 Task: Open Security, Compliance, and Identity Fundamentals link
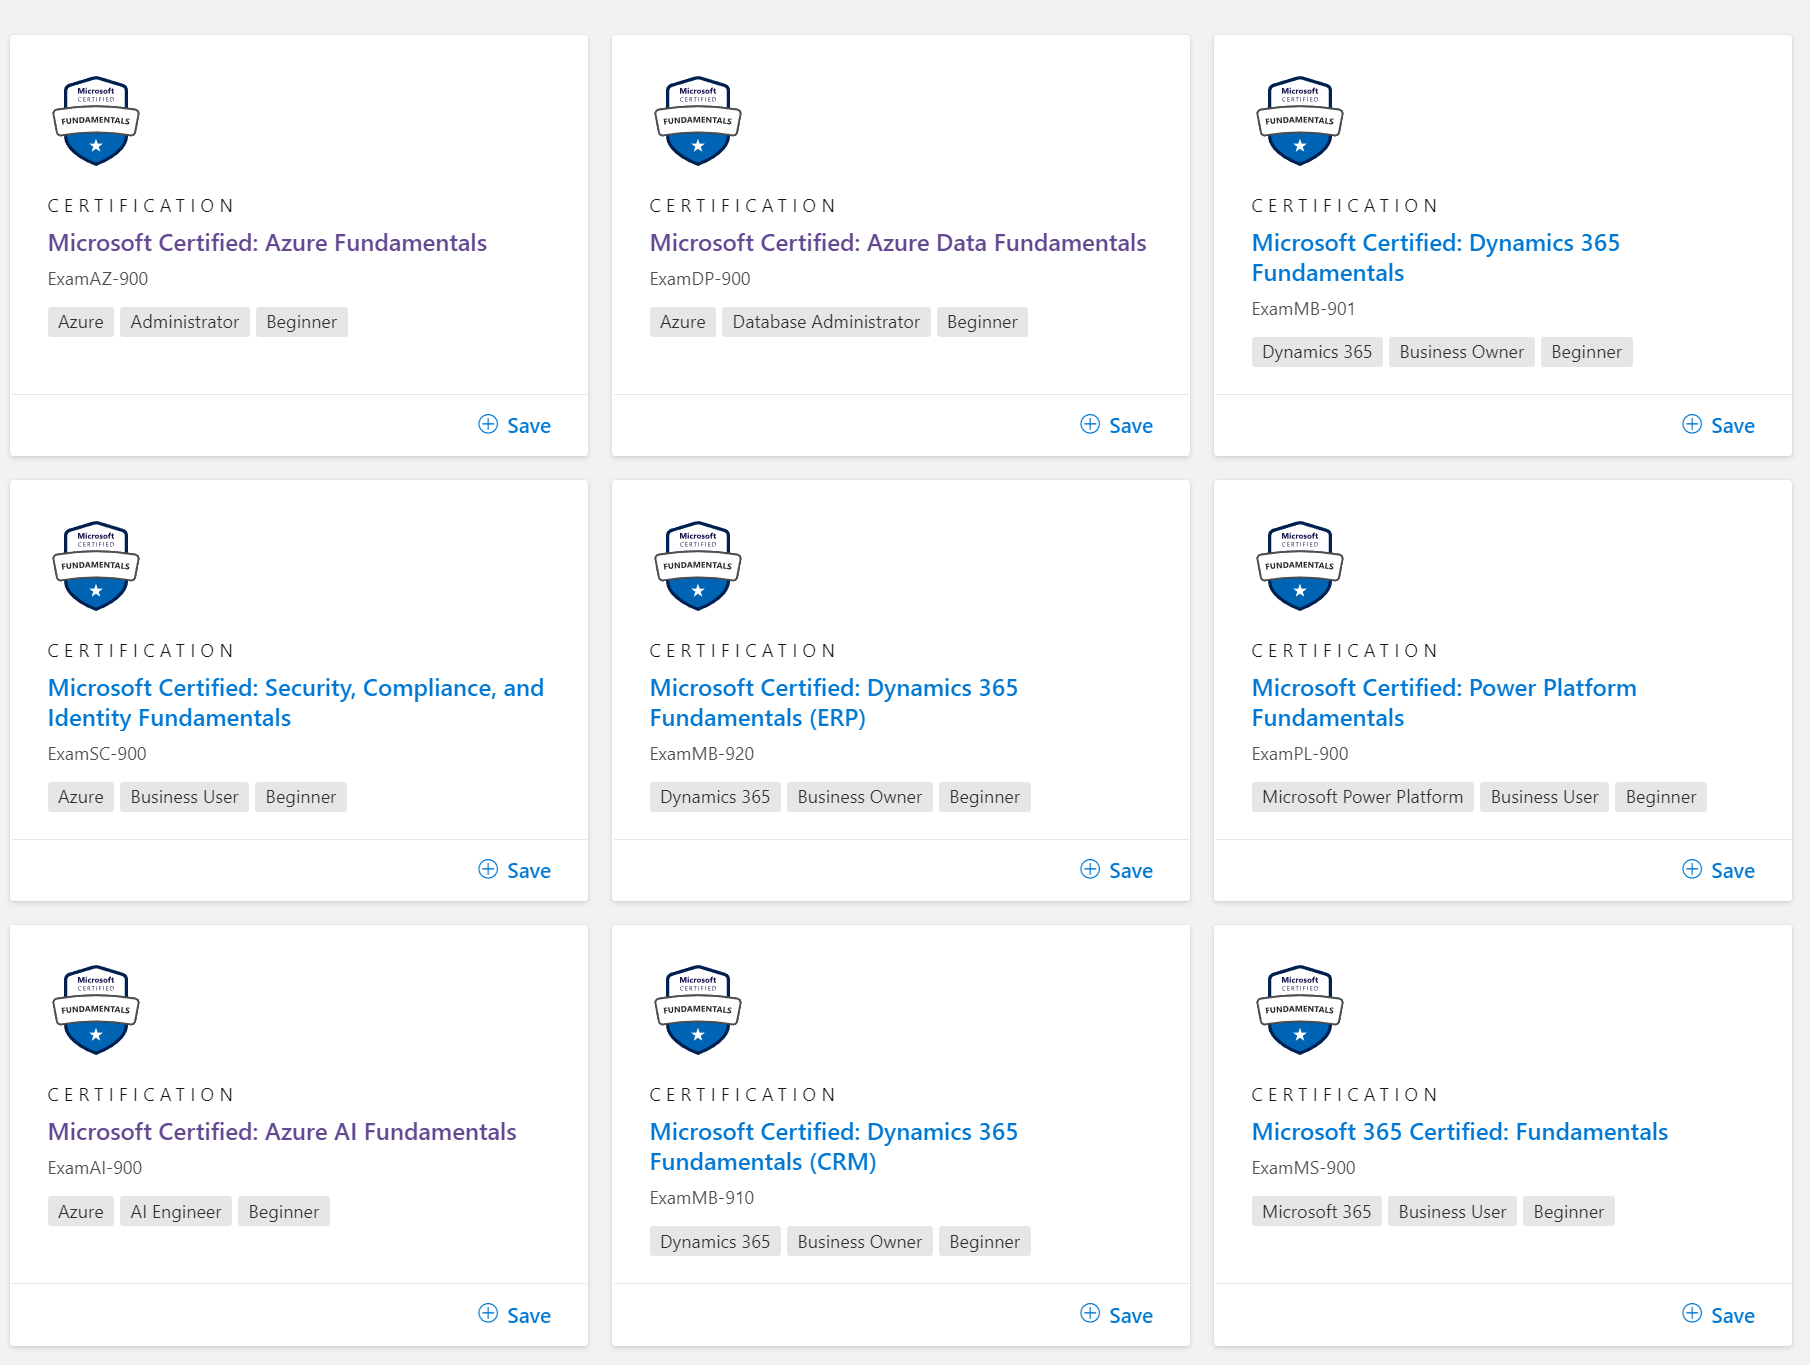[x=296, y=703]
